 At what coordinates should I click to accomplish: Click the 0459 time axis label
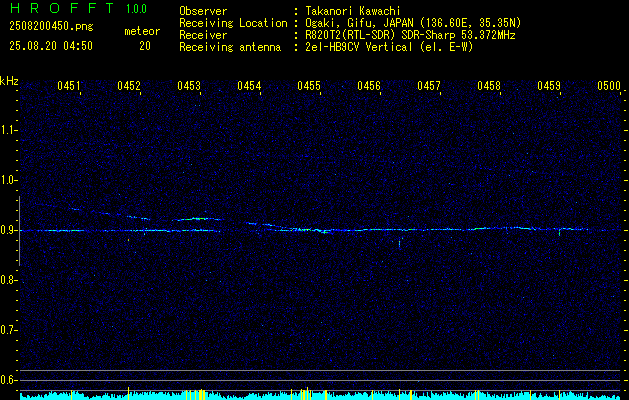click(x=549, y=85)
